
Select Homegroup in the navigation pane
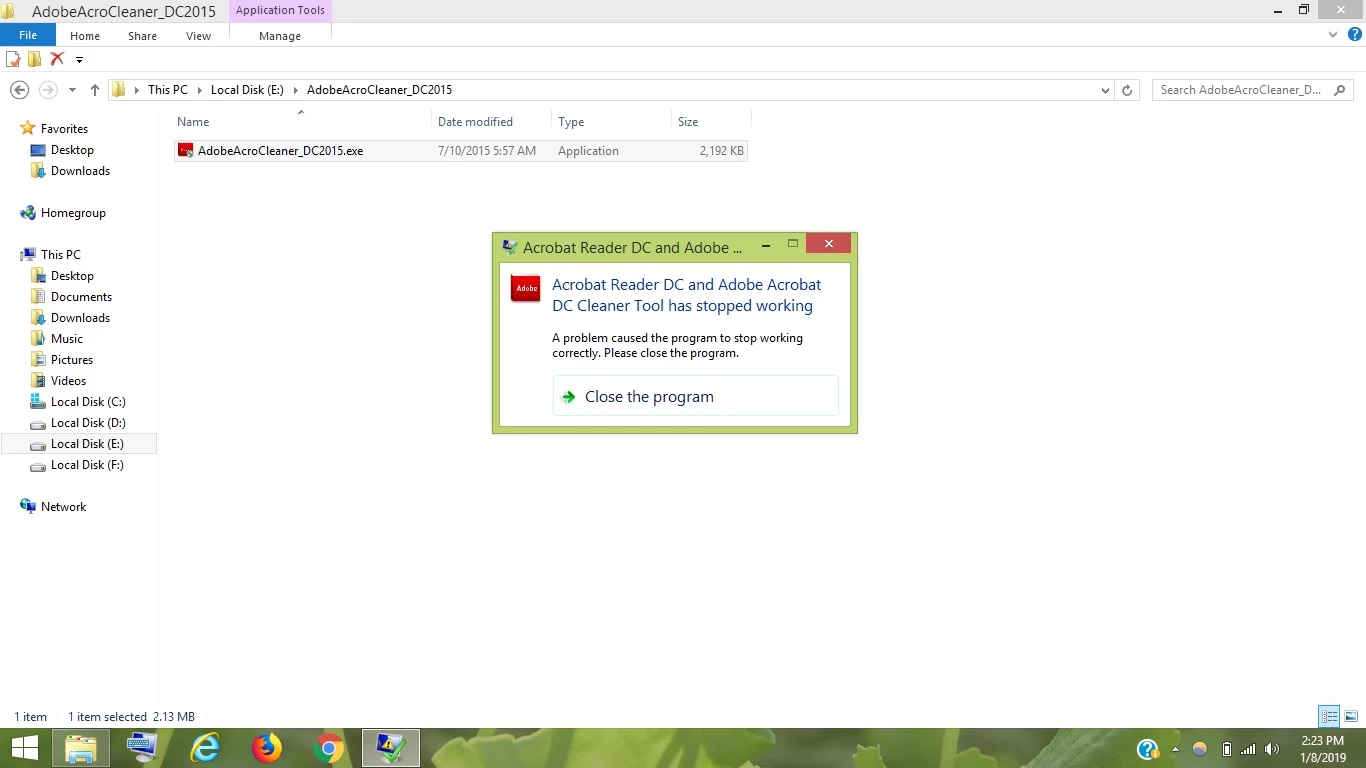coord(73,213)
